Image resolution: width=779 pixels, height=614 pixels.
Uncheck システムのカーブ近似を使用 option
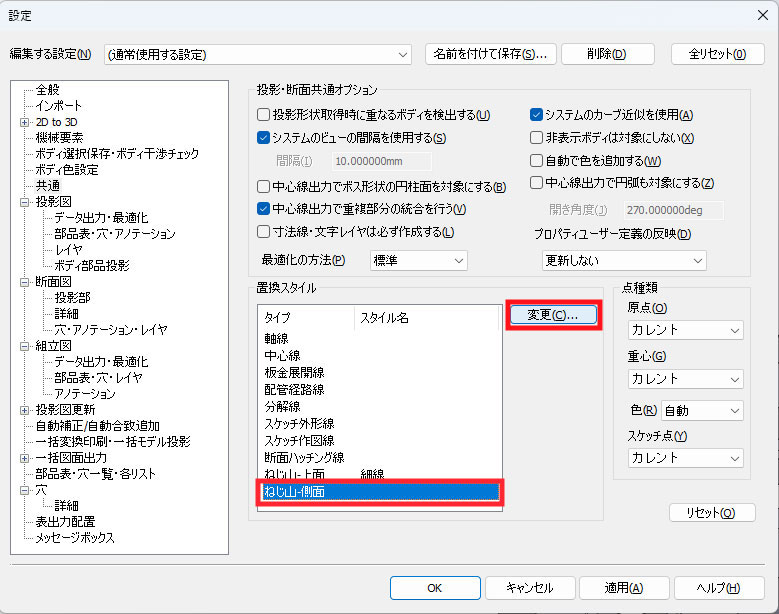coord(537,115)
